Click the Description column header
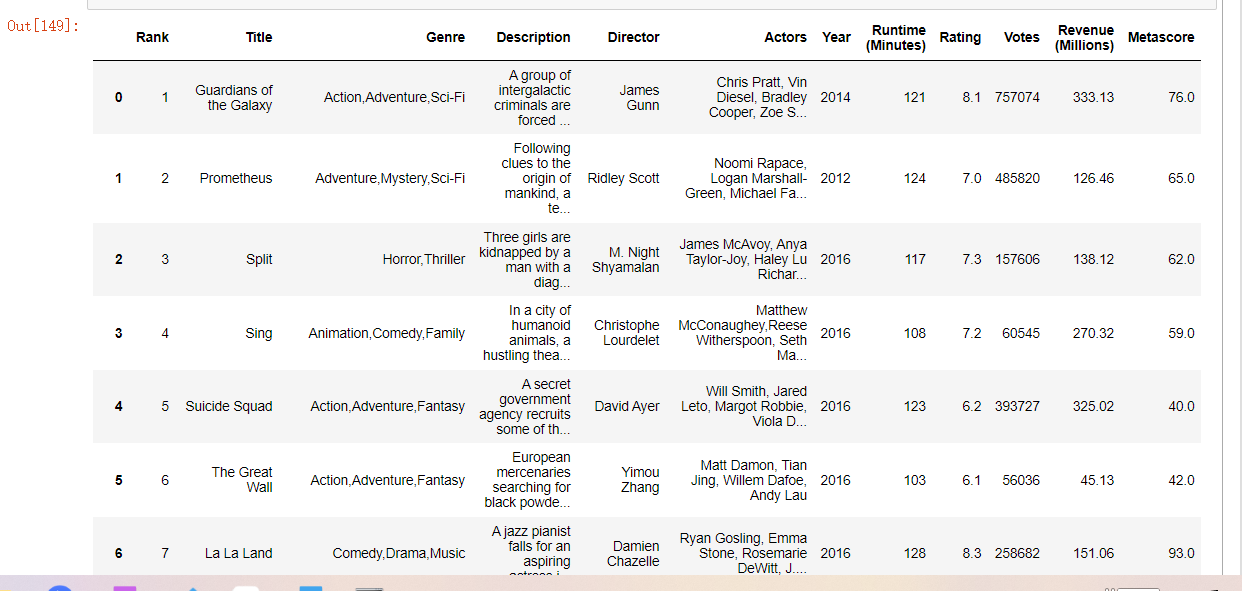The height and width of the screenshot is (591, 1242). (x=533, y=37)
